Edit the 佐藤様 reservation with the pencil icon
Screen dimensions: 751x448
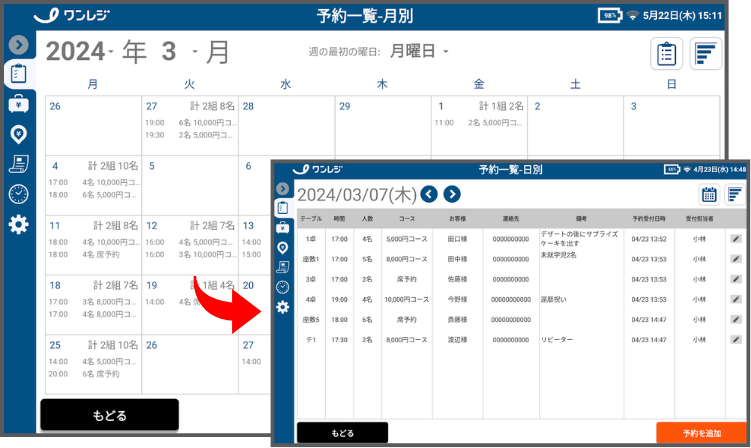pos(736,279)
